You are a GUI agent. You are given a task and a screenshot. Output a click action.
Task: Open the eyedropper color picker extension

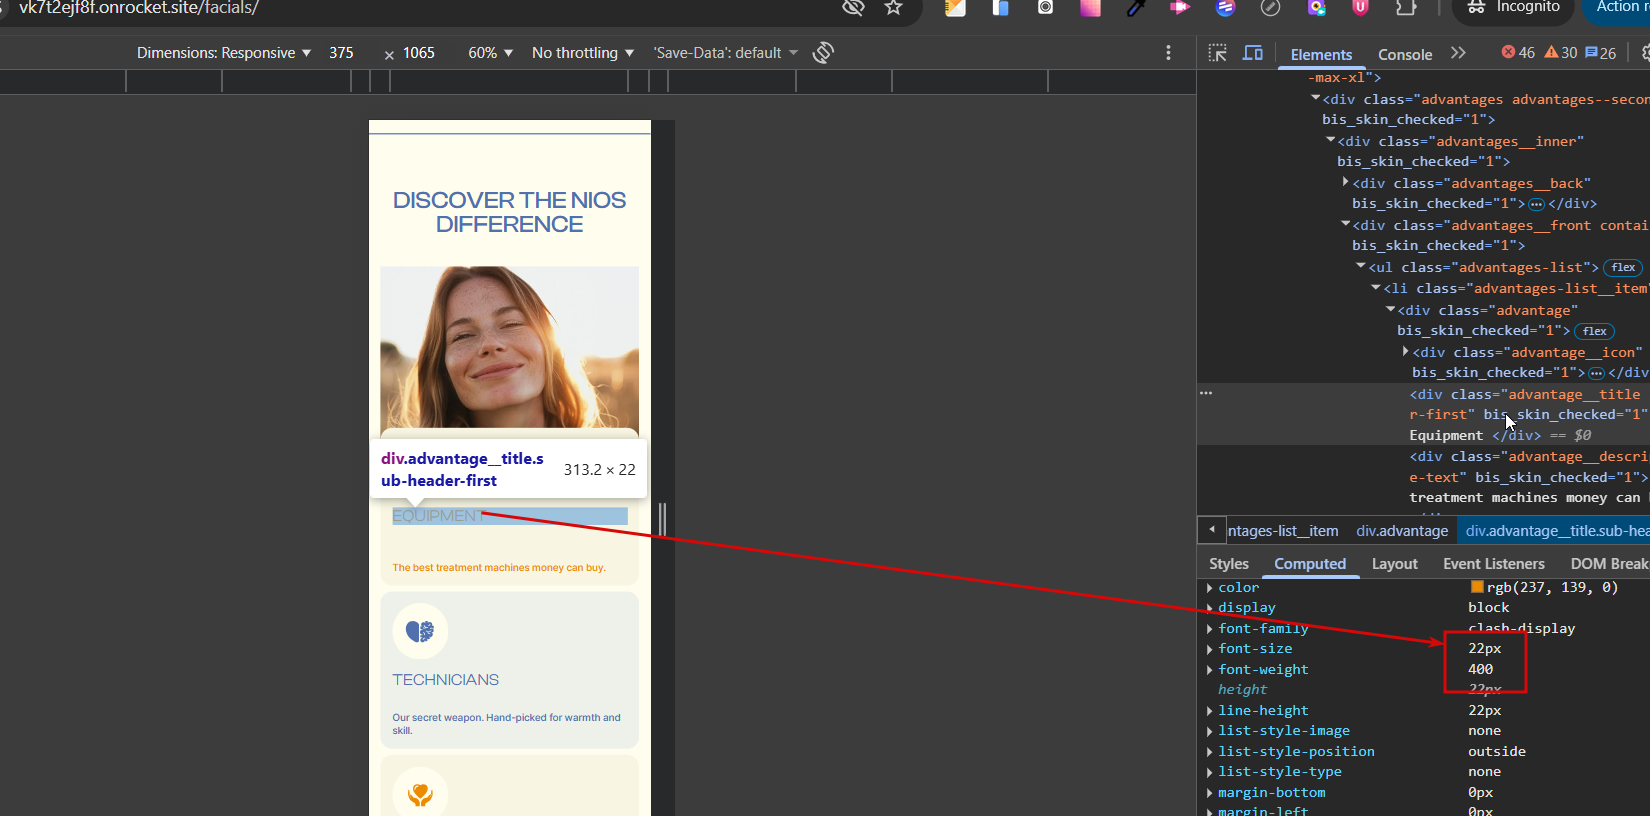click(x=1136, y=7)
